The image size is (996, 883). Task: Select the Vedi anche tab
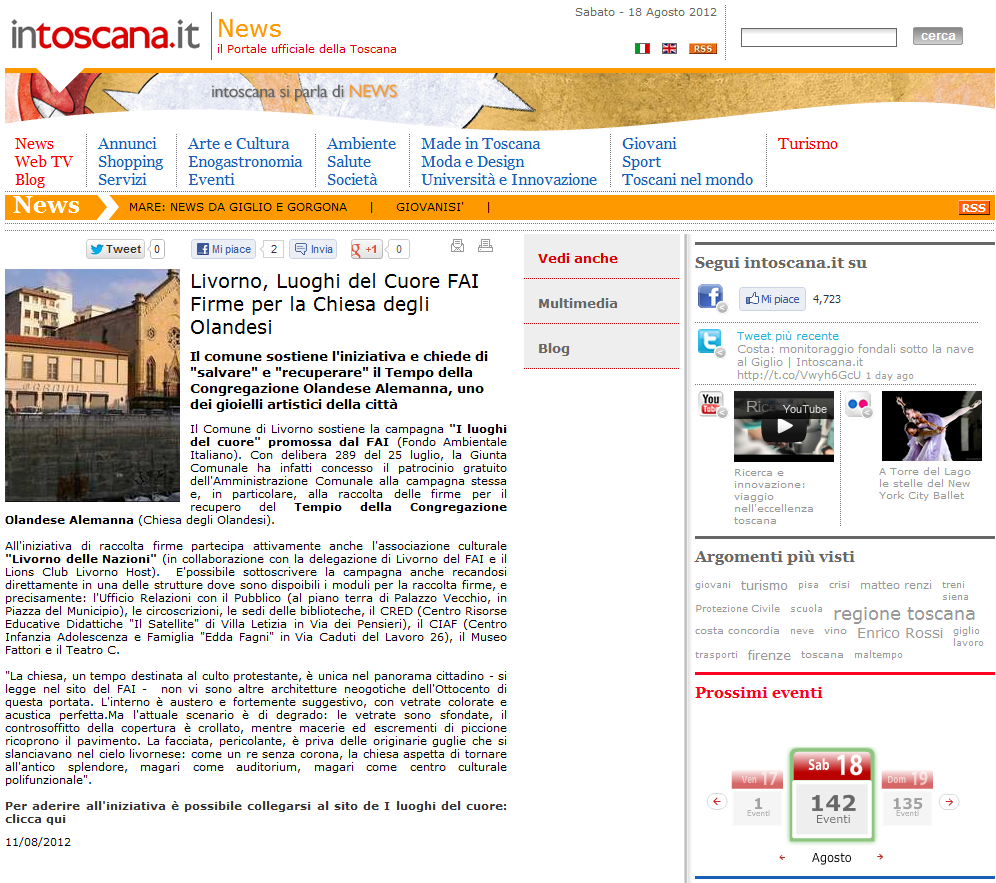point(578,258)
